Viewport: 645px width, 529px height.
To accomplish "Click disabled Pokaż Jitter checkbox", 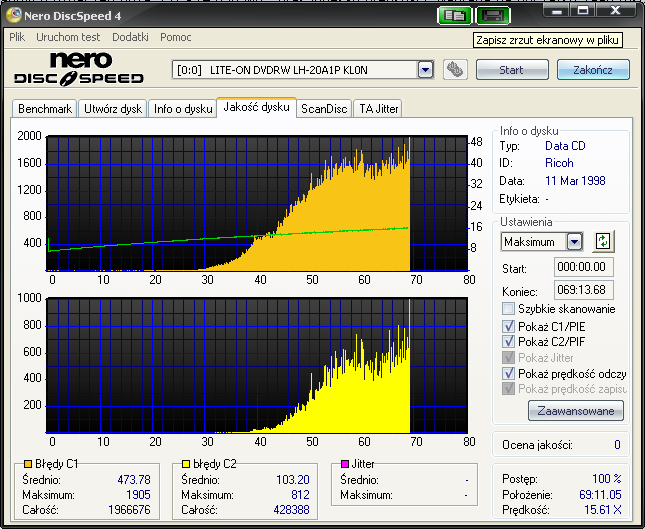I will 508,357.
